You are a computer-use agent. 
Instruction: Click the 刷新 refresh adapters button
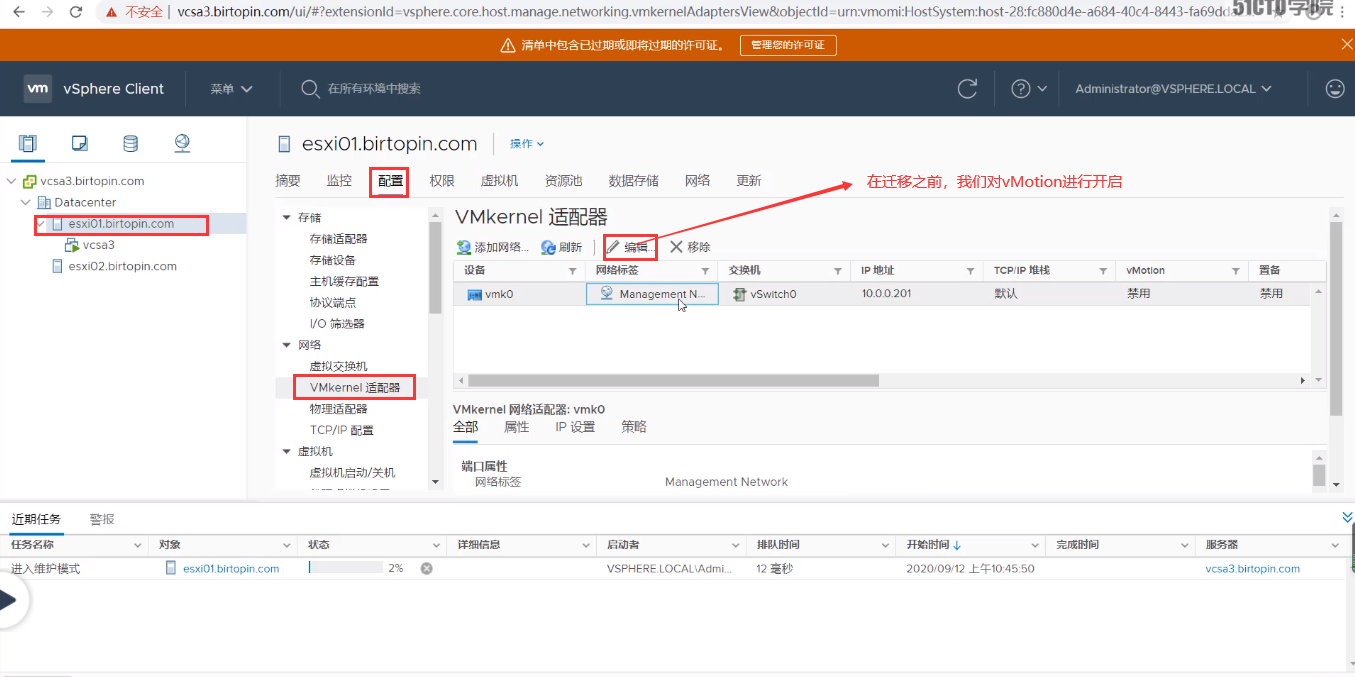tap(562, 247)
